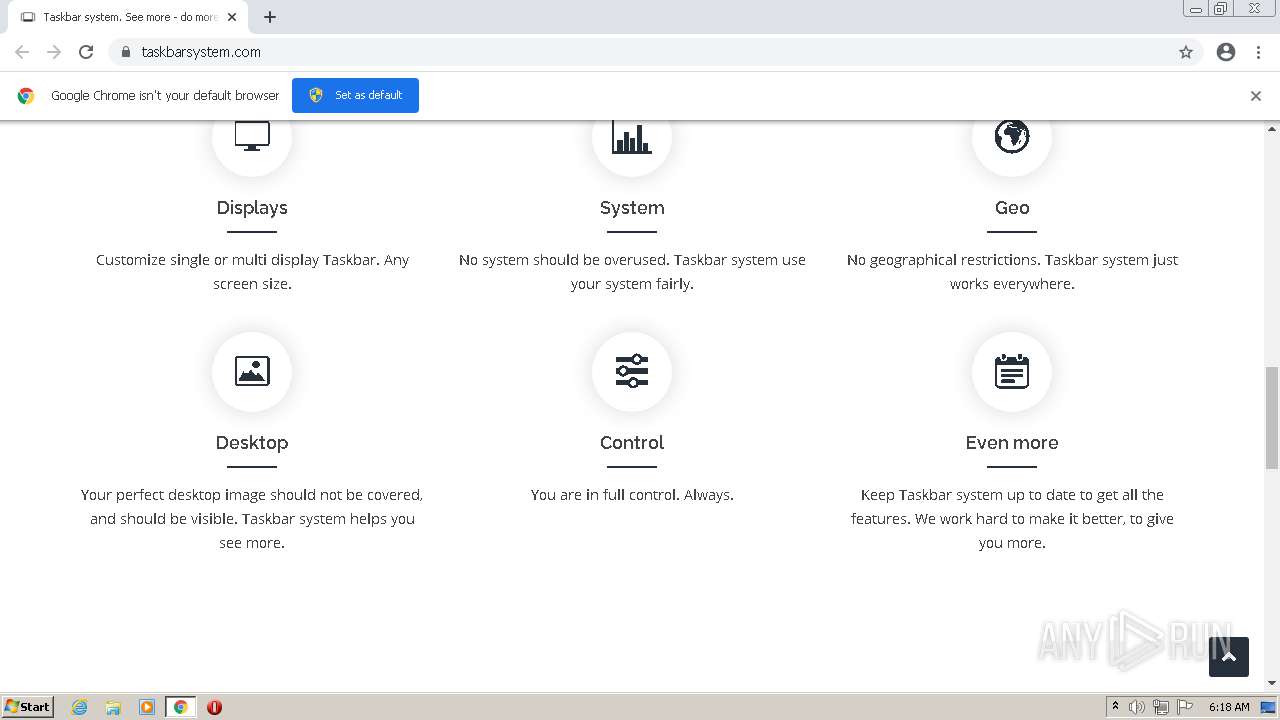Click the System bar chart icon

pyautogui.click(x=632, y=138)
